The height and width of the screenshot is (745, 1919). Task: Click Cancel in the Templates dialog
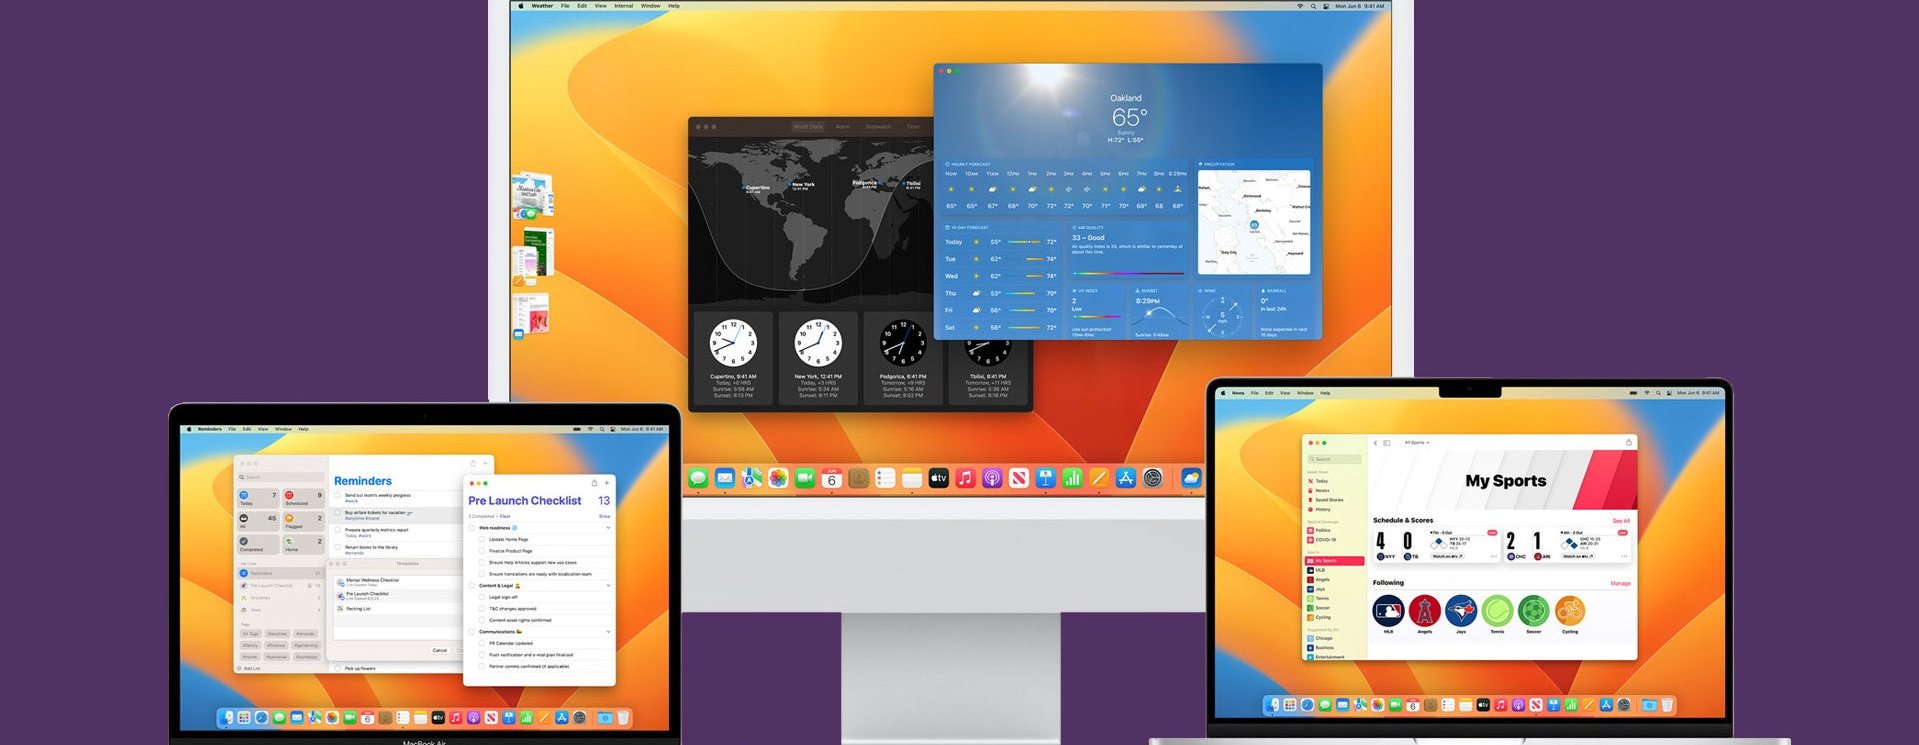click(x=439, y=650)
